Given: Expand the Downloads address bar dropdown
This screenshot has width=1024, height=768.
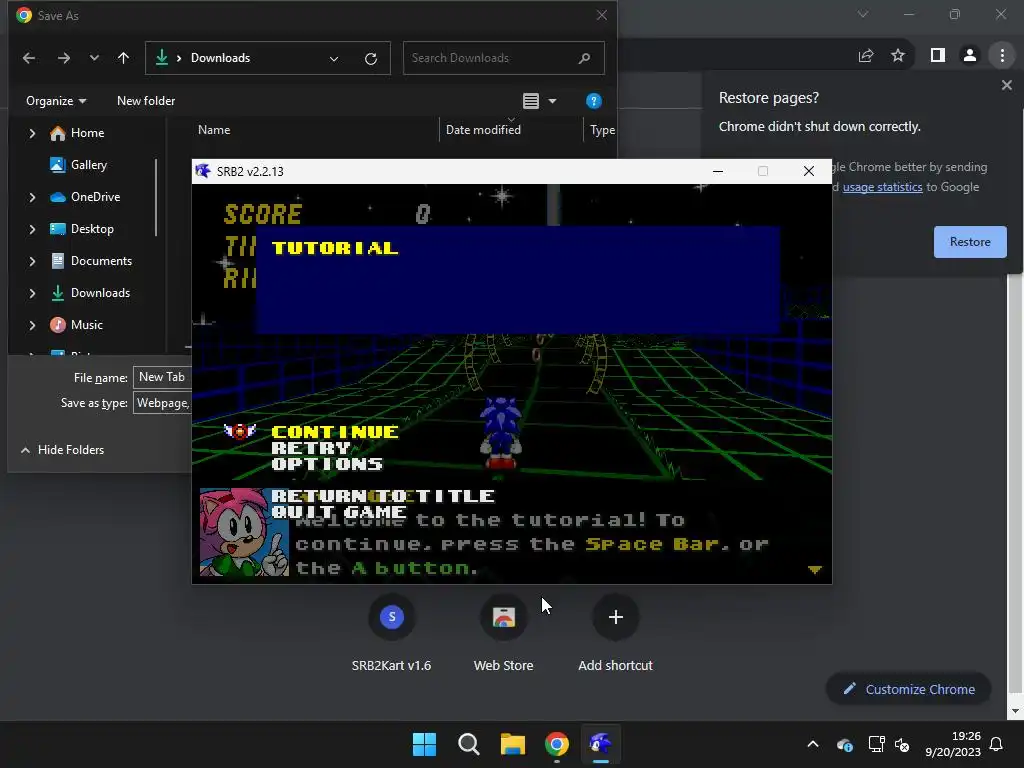Looking at the screenshot, I should tap(334, 59).
